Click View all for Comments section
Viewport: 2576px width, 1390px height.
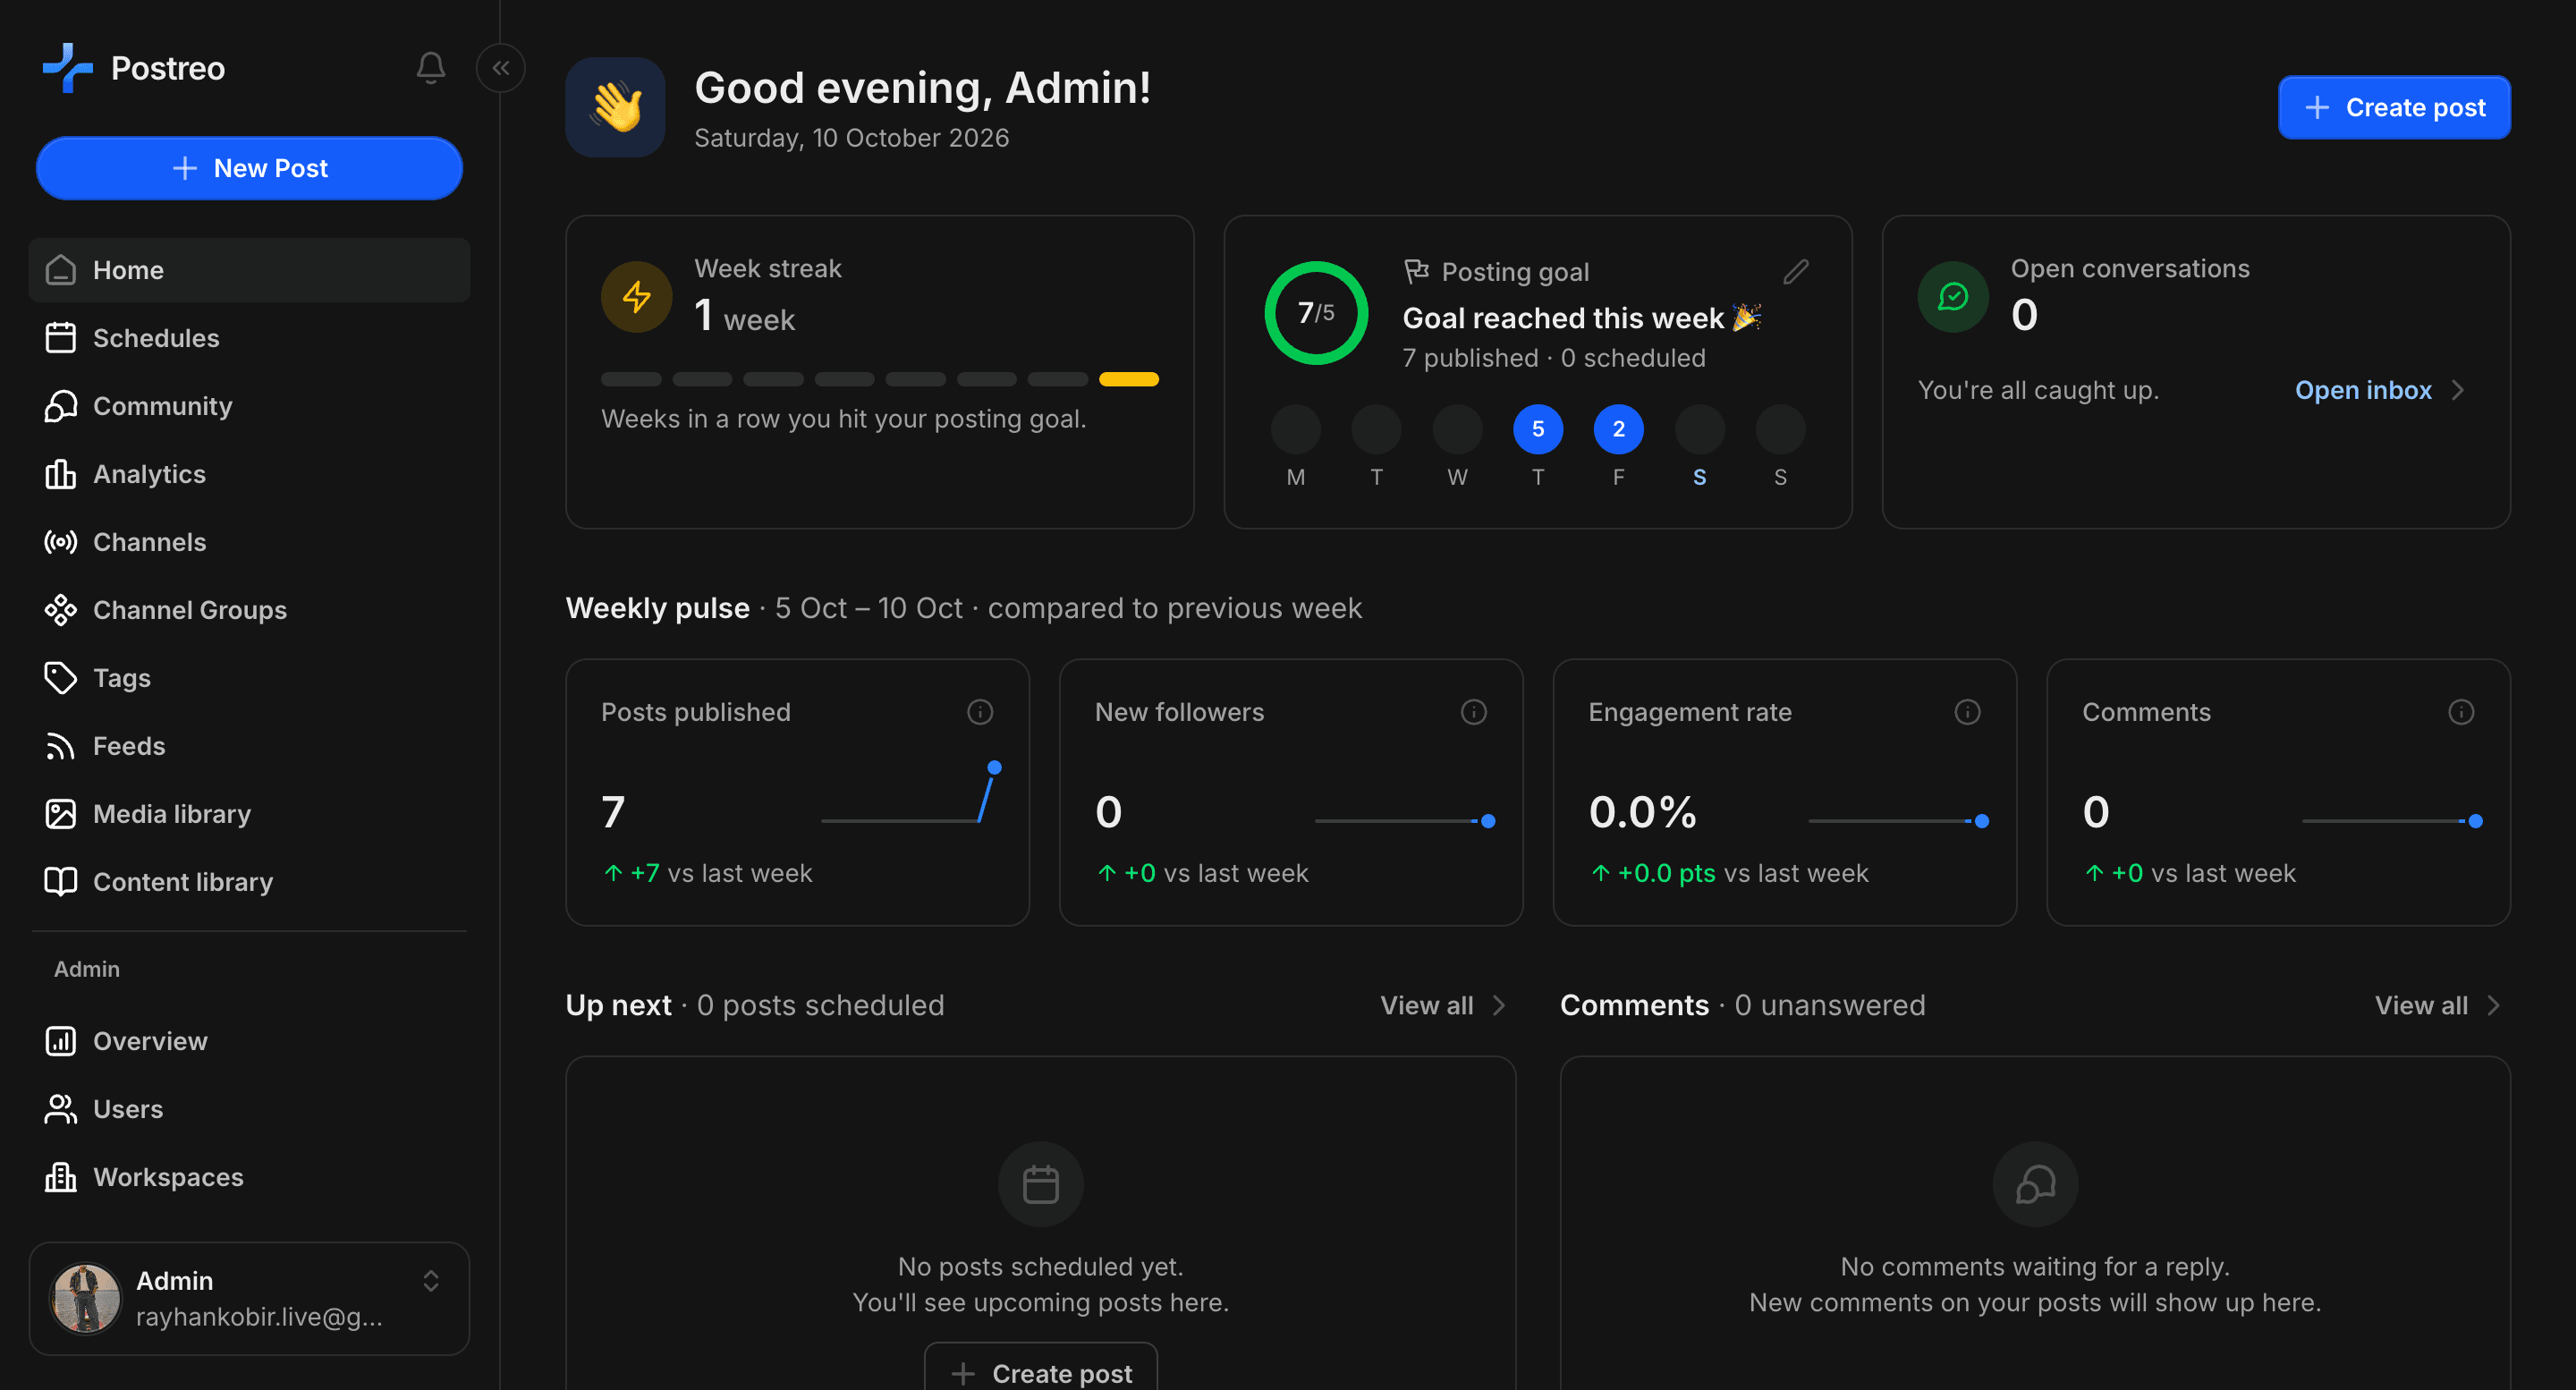pyautogui.click(x=2421, y=1005)
